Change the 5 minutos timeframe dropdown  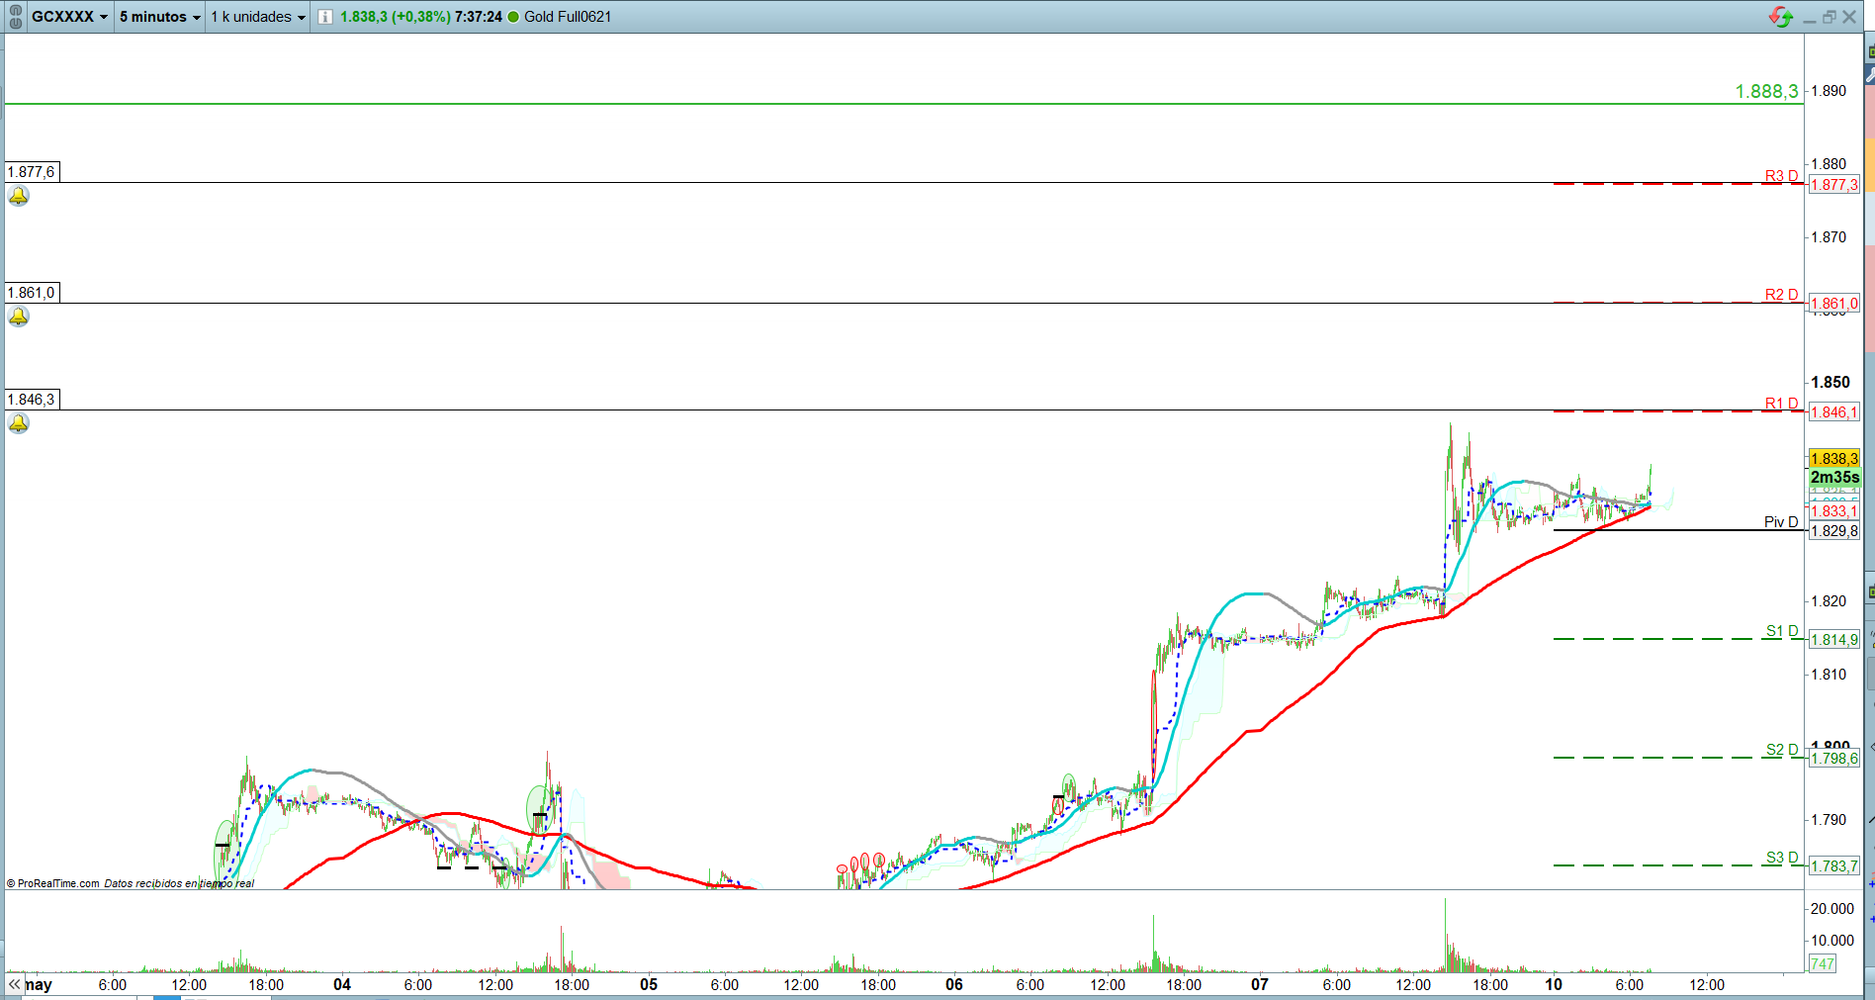[160, 17]
